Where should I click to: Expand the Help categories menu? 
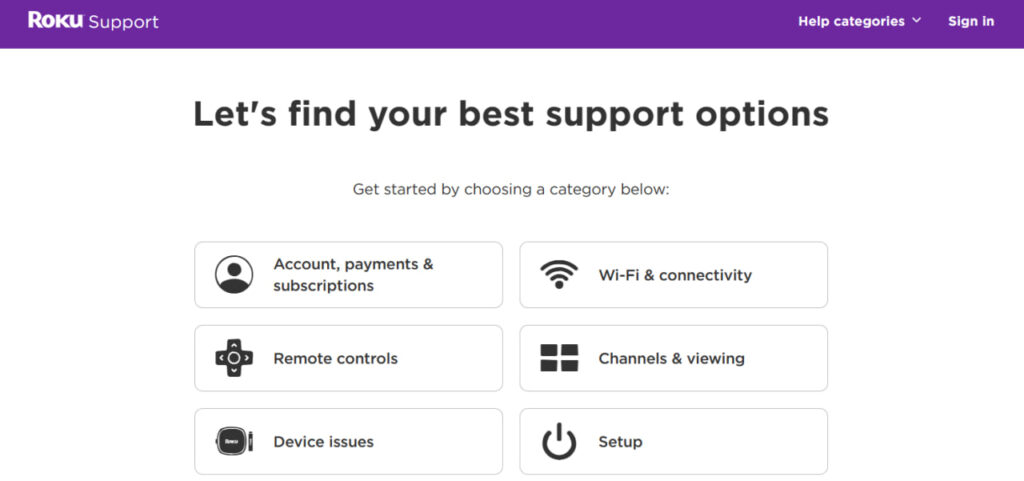point(859,21)
